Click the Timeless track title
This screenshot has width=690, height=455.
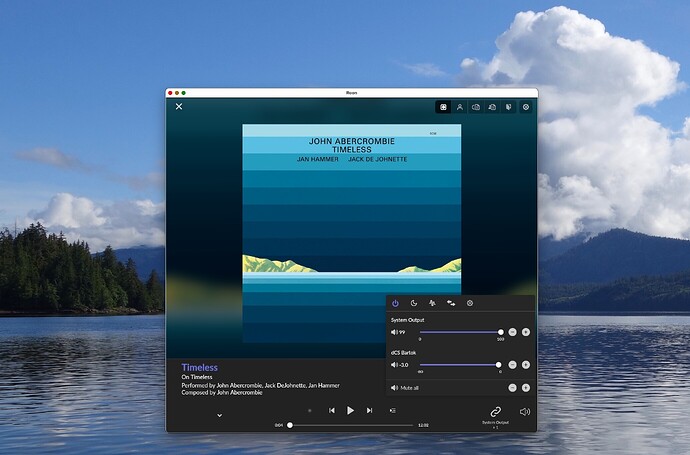(199, 367)
